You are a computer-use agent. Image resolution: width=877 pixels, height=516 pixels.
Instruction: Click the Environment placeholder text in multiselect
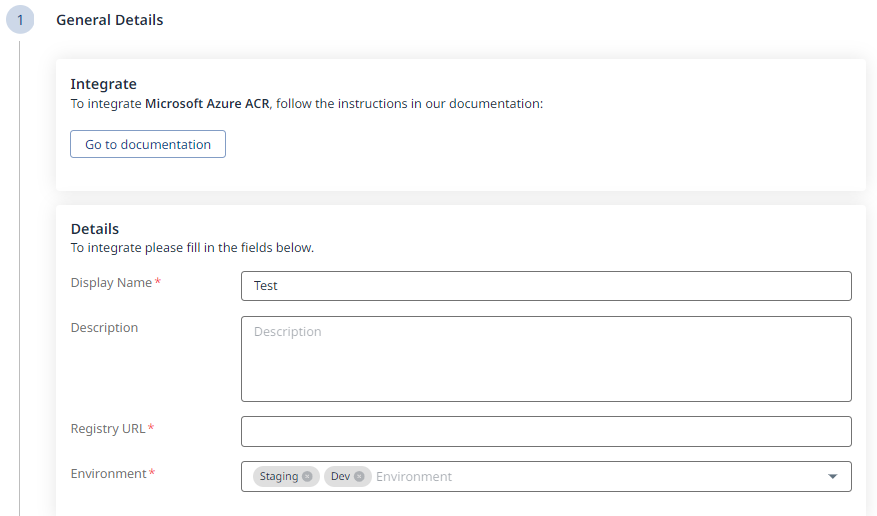[414, 477]
